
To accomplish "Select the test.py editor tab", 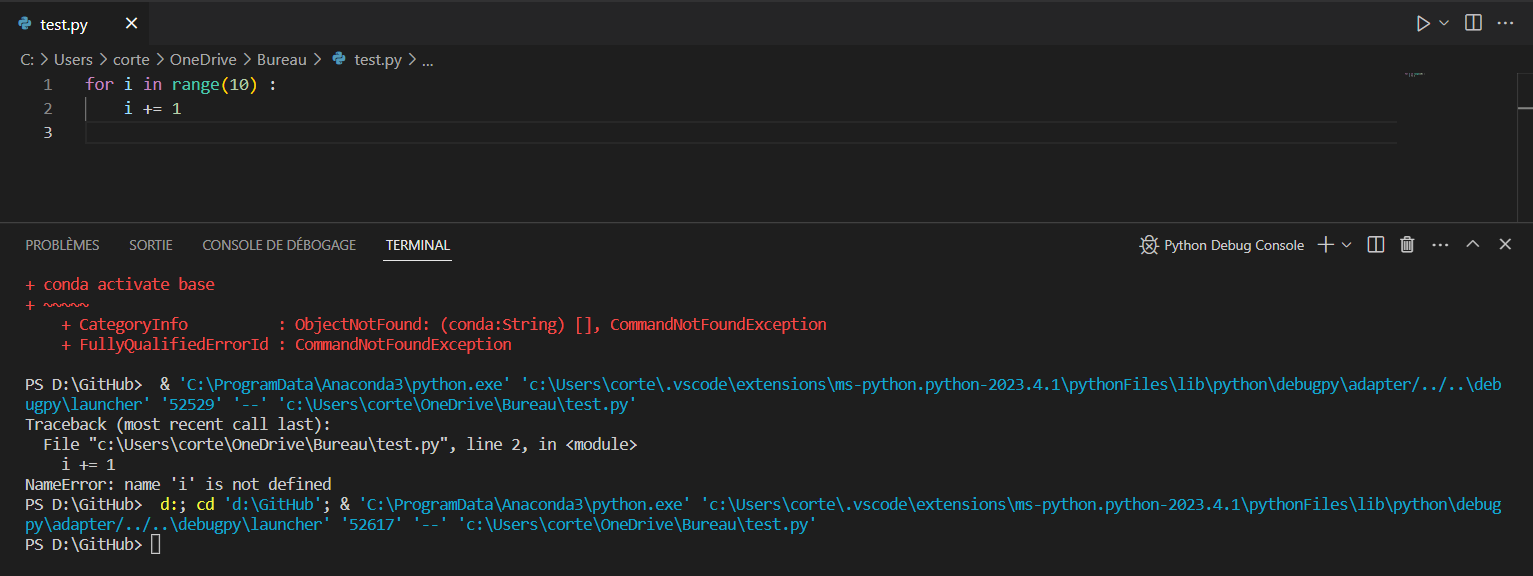I will click(x=64, y=24).
